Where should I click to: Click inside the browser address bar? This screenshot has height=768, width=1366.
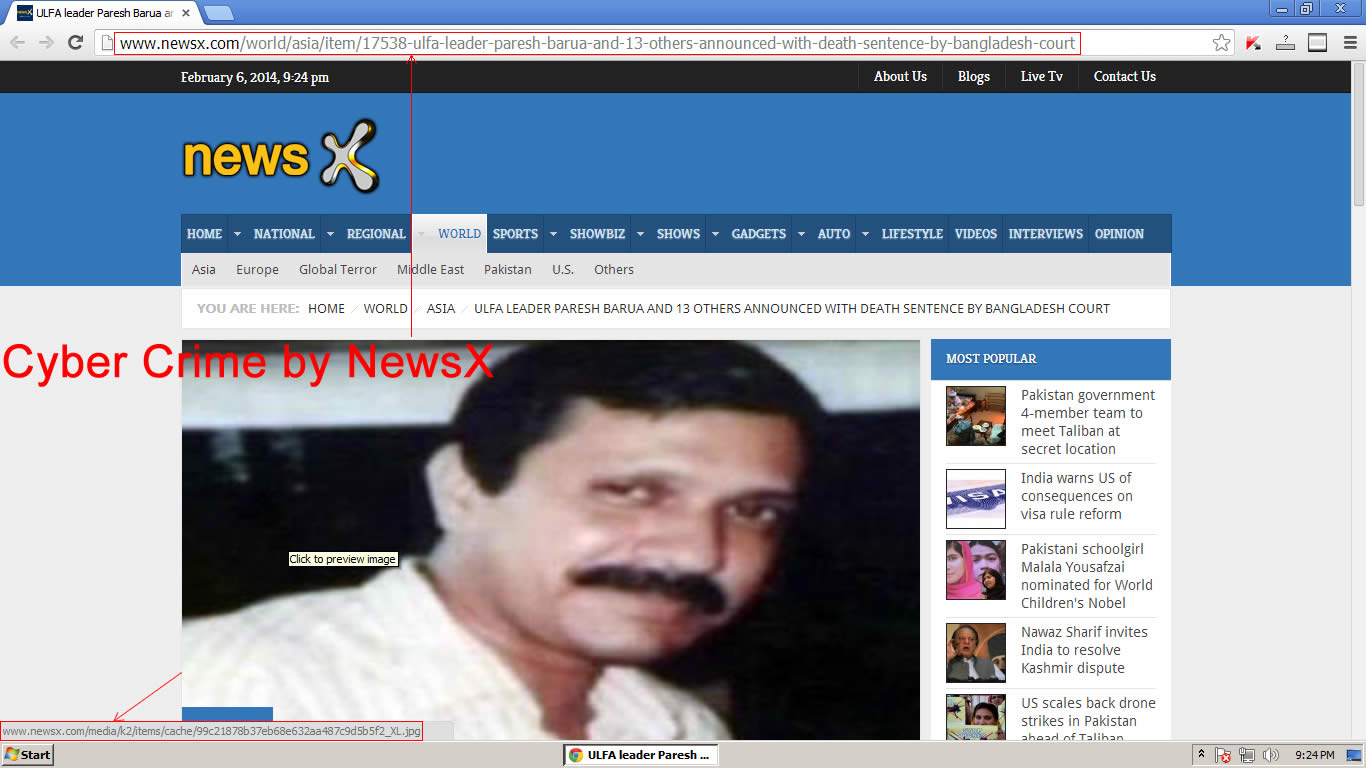coord(600,43)
